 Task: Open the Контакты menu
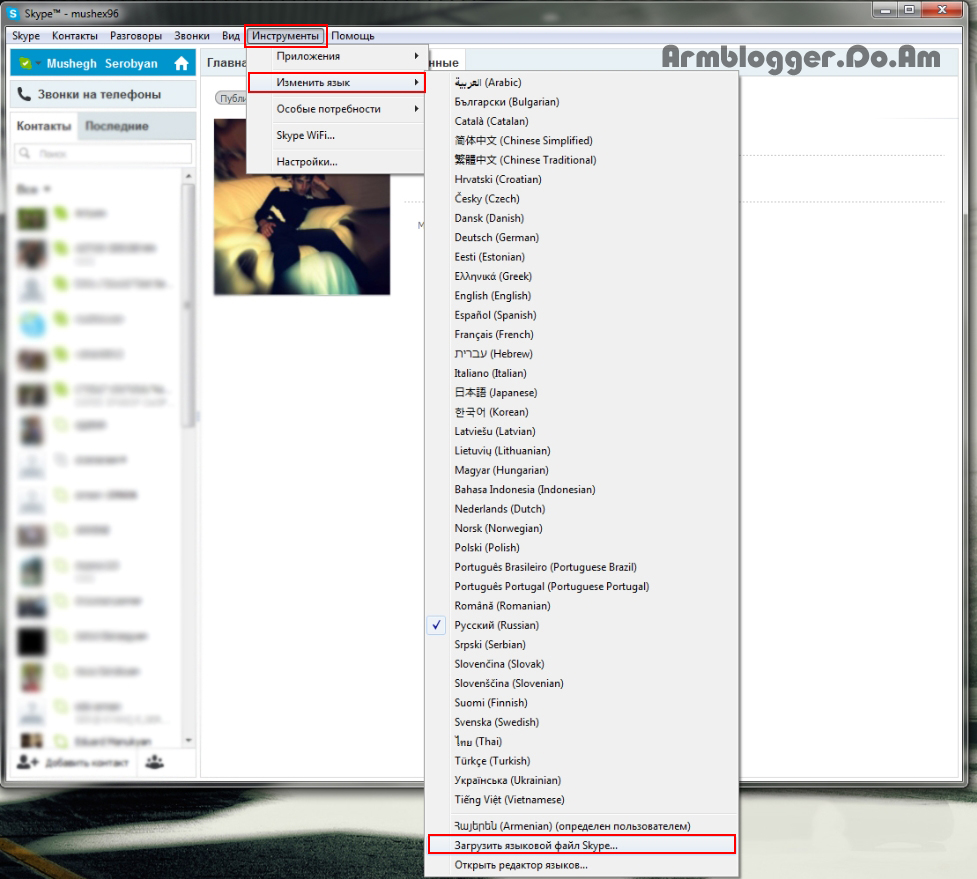[x=75, y=36]
